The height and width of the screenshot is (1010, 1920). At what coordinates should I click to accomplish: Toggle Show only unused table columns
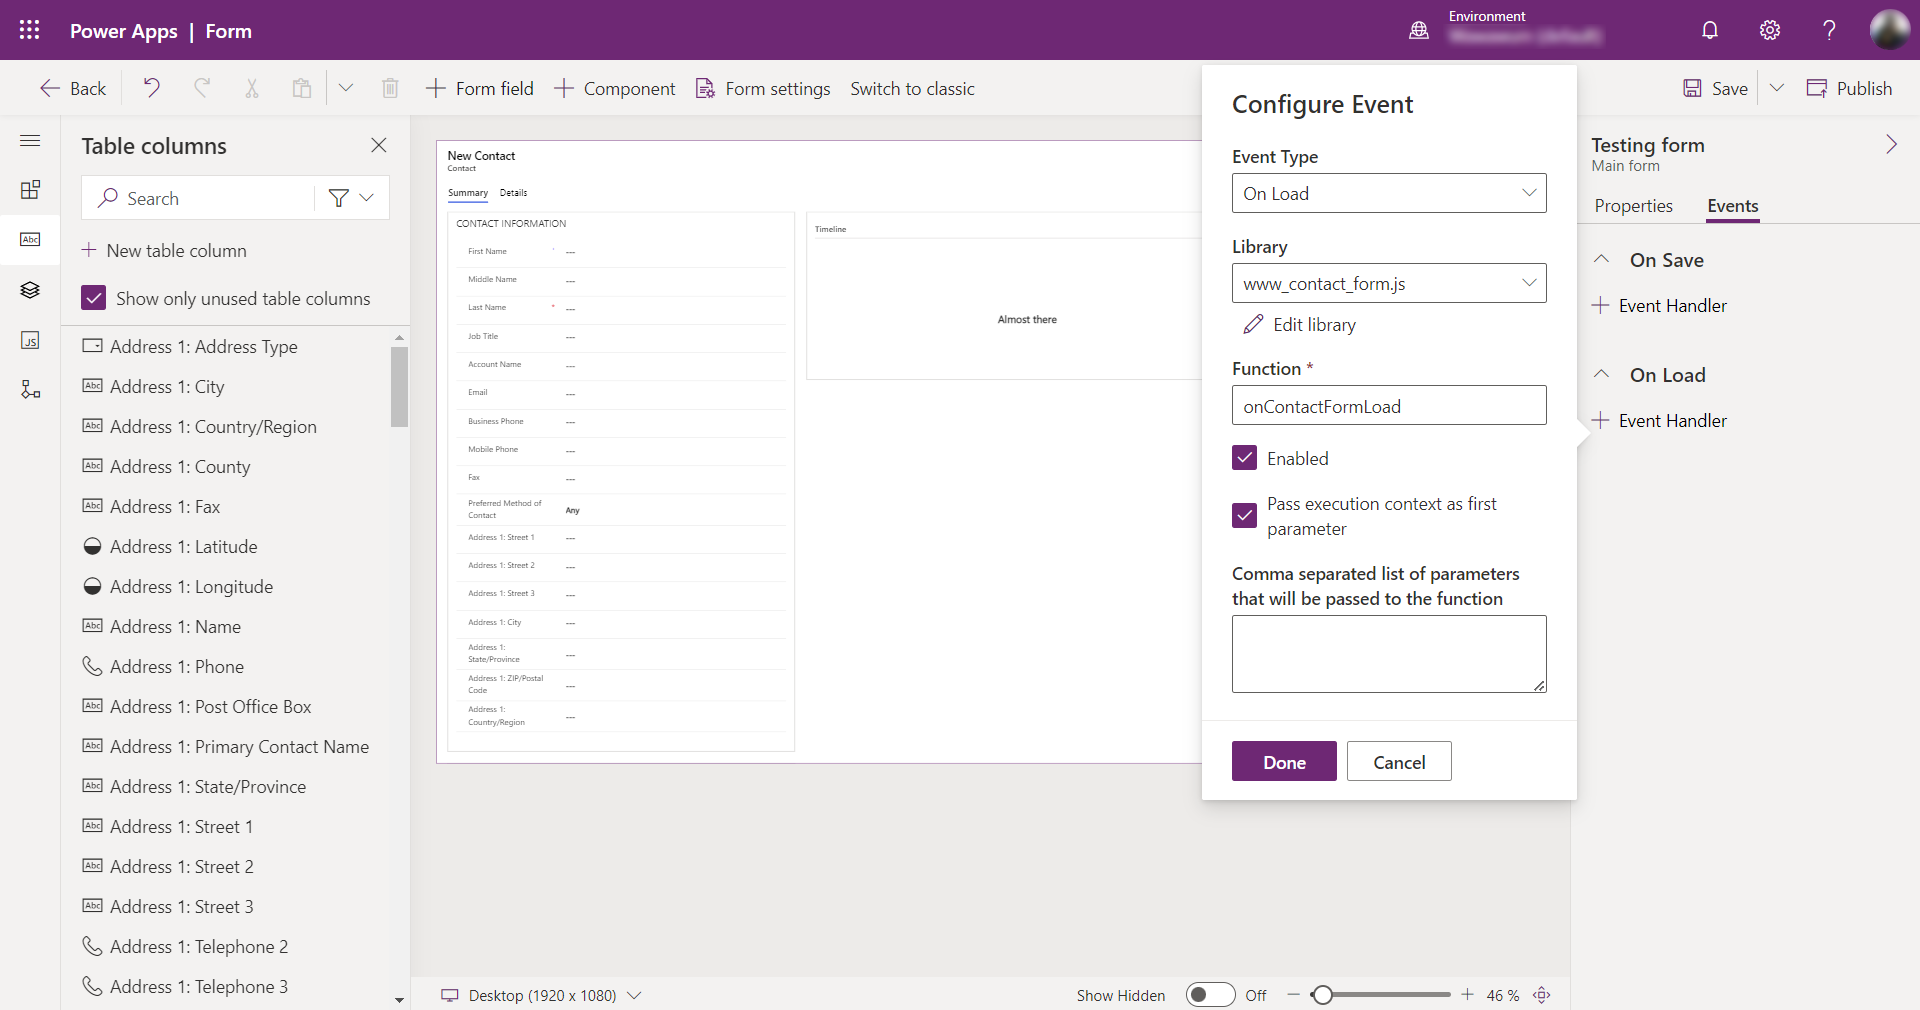coord(93,298)
